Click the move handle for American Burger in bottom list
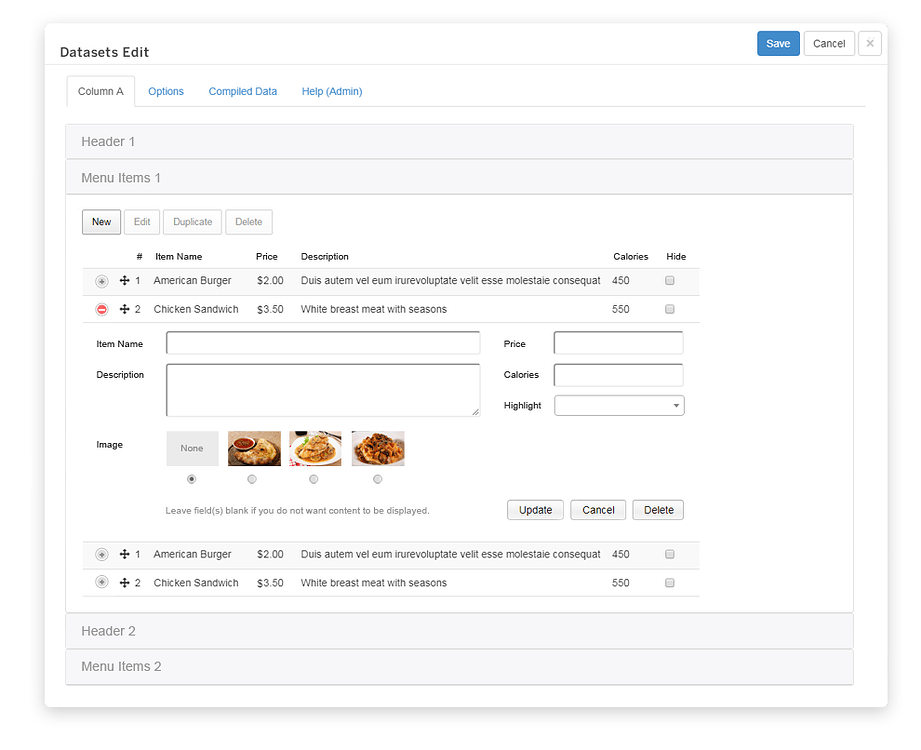The image size is (921, 750). tap(122, 554)
